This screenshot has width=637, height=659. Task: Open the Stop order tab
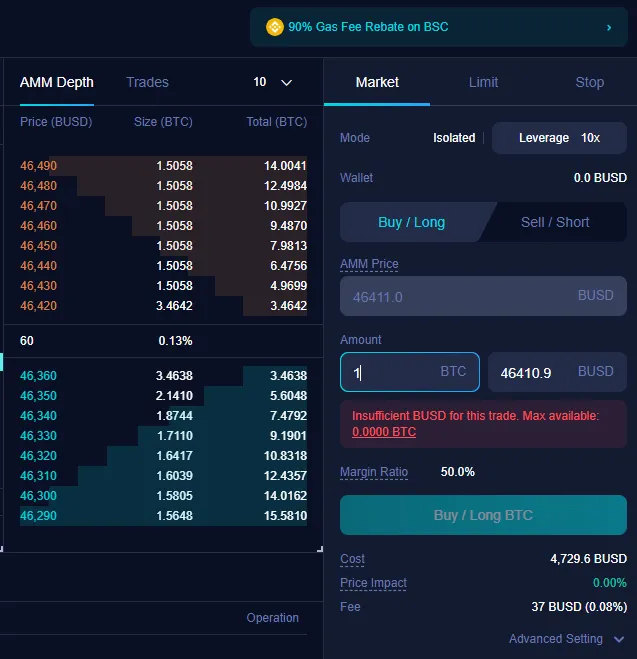click(x=590, y=82)
